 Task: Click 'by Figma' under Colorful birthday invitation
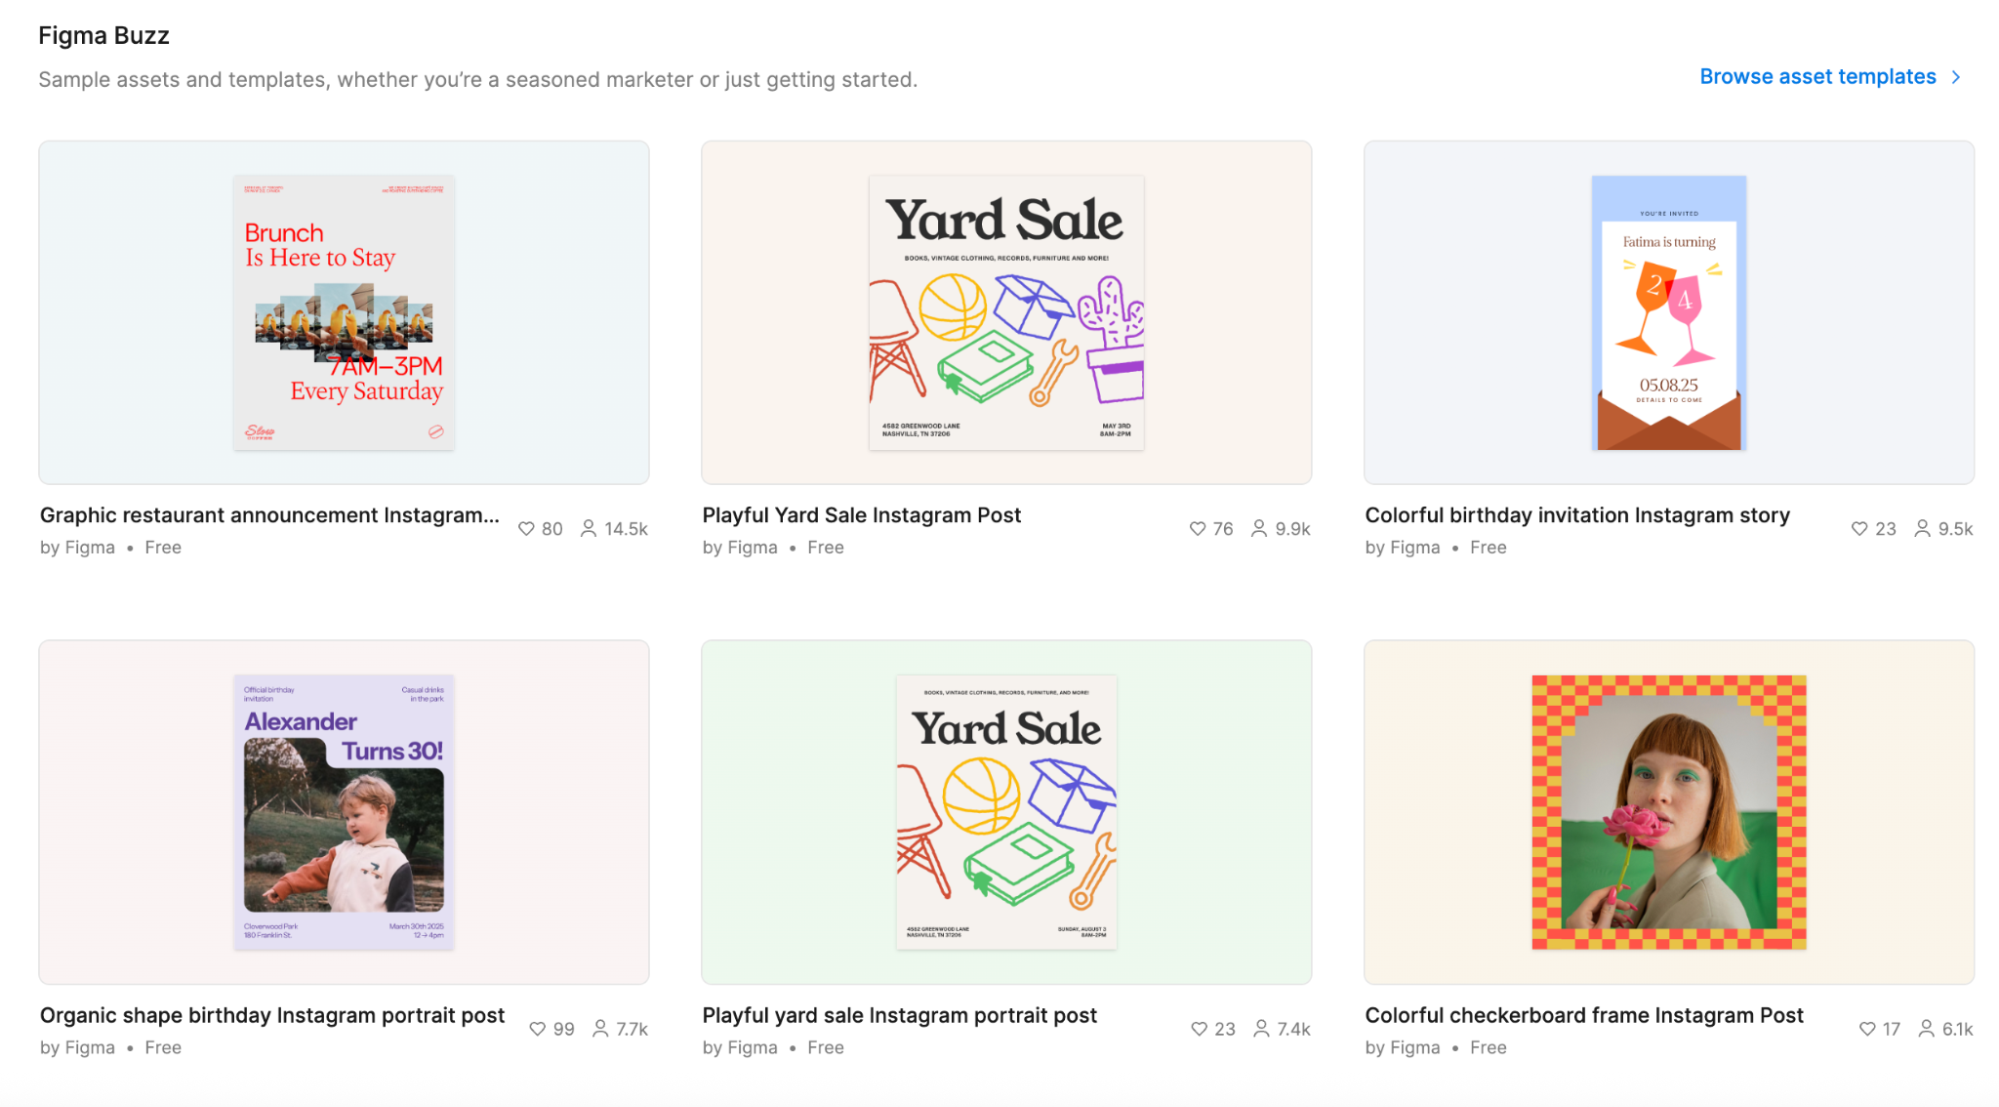(1402, 547)
